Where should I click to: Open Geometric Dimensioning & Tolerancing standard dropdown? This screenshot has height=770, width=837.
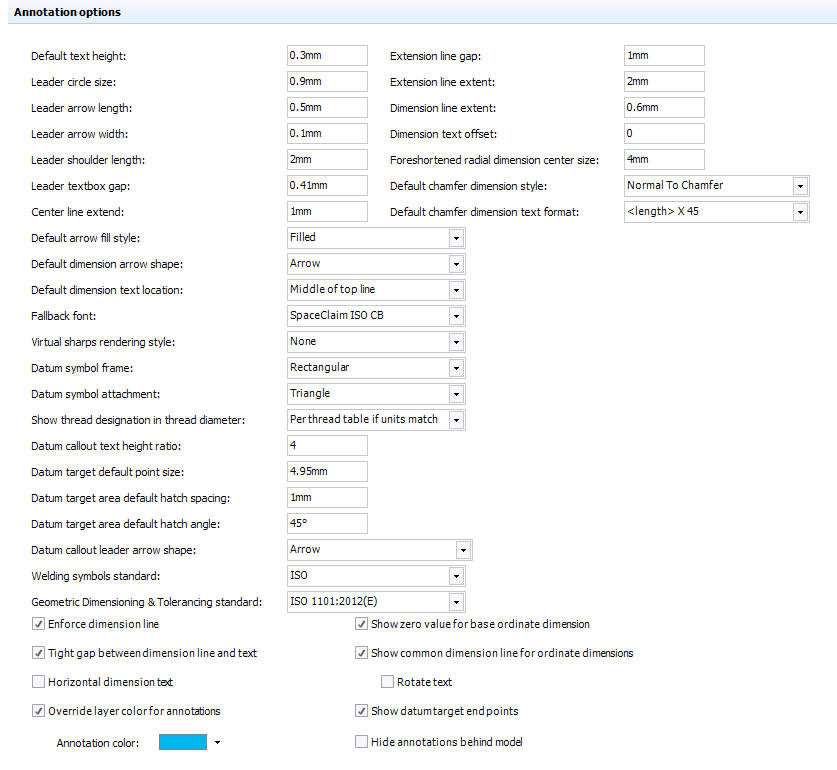(456, 602)
